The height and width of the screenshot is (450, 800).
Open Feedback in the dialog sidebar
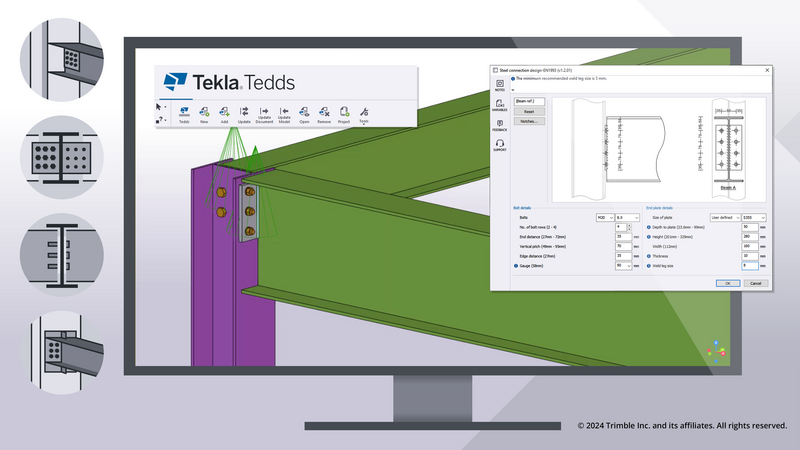500,126
